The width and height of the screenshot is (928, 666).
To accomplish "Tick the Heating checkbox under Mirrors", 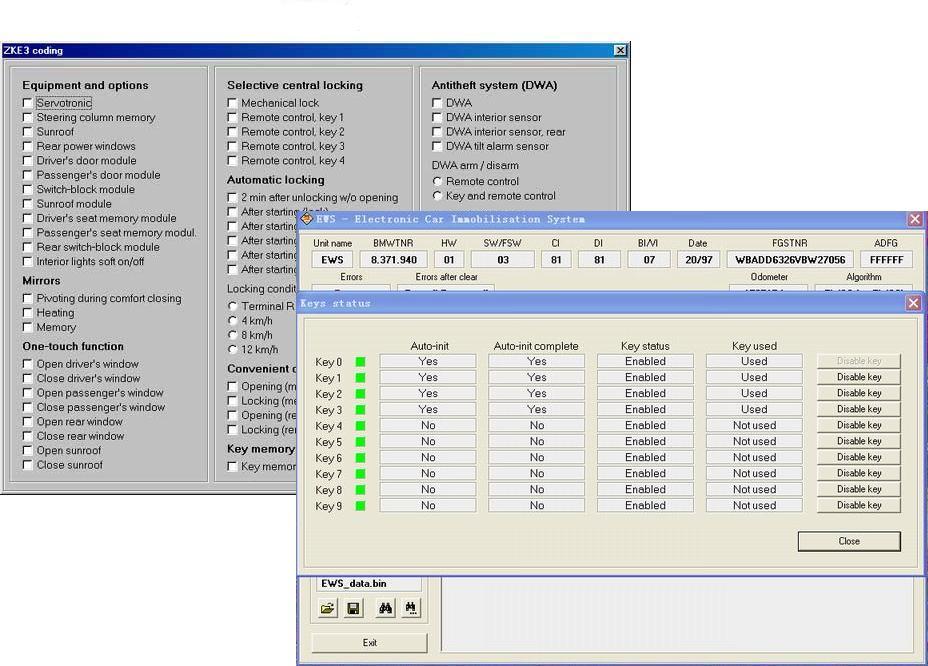I will point(27,313).
